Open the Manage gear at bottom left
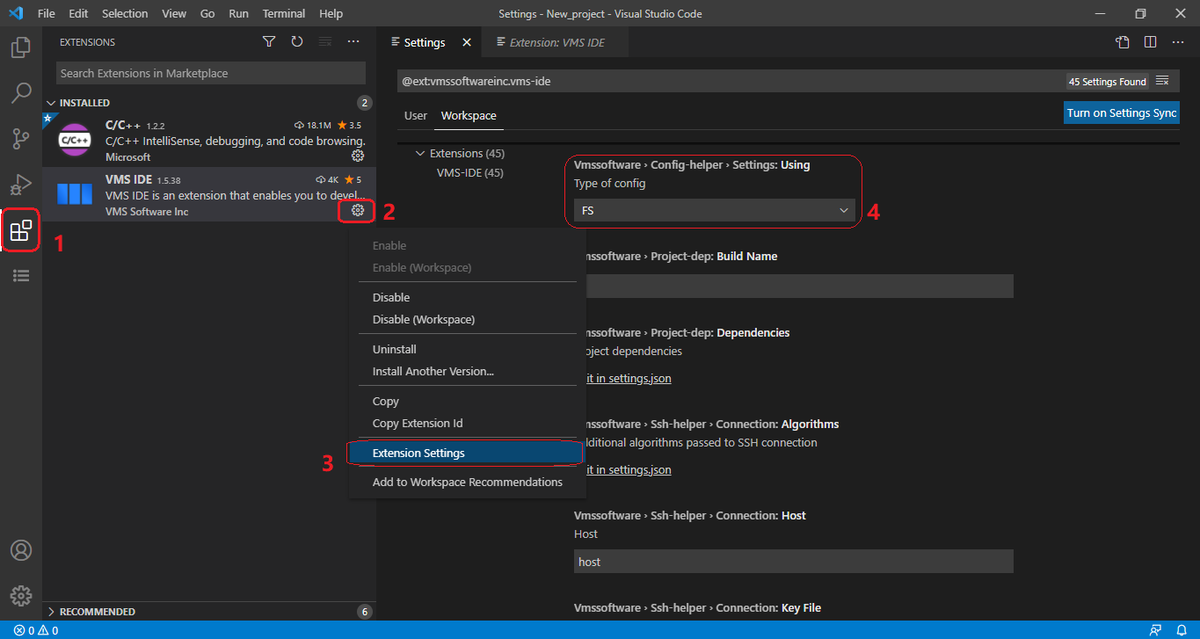1200x639 pixels. (21, 595)
